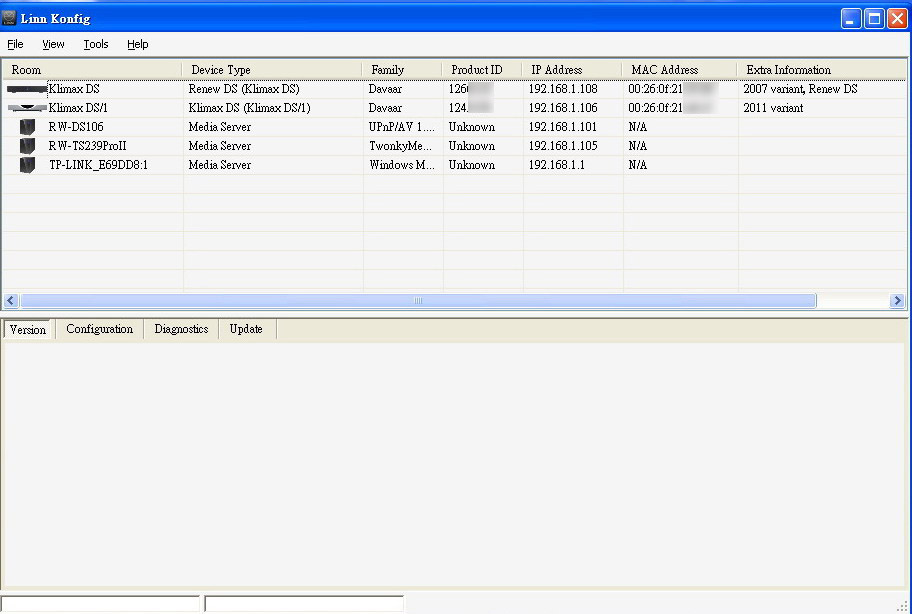Switch to the Configuration tab

(99, 329)
